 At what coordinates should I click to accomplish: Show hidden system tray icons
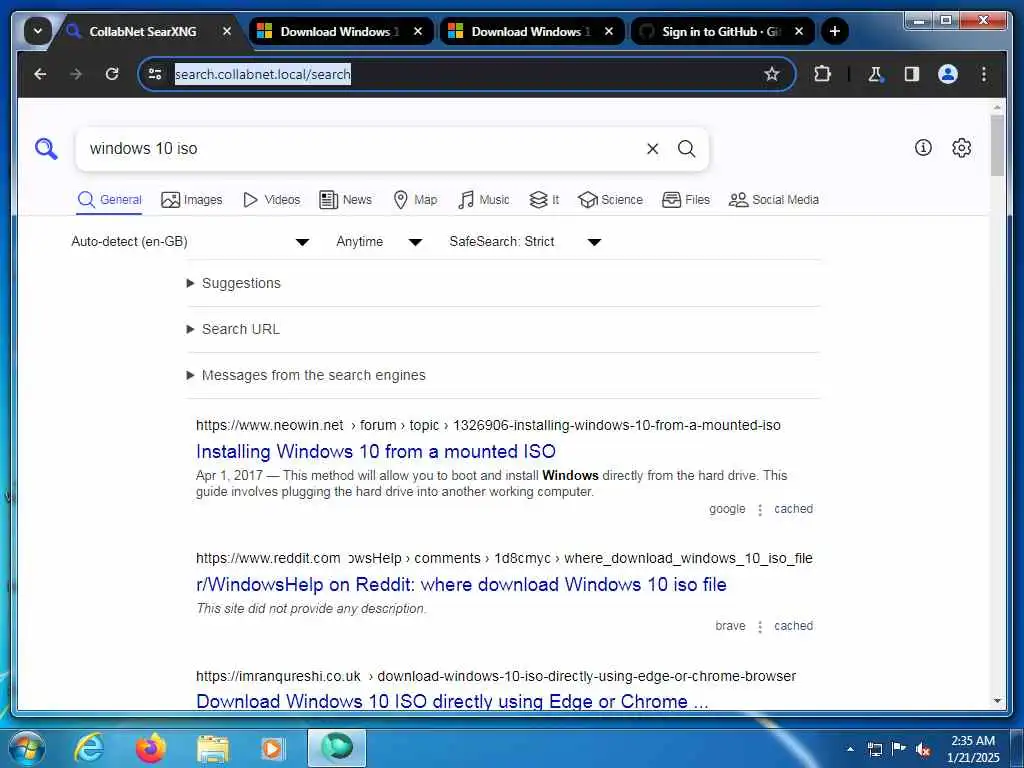tap(850, 749)
